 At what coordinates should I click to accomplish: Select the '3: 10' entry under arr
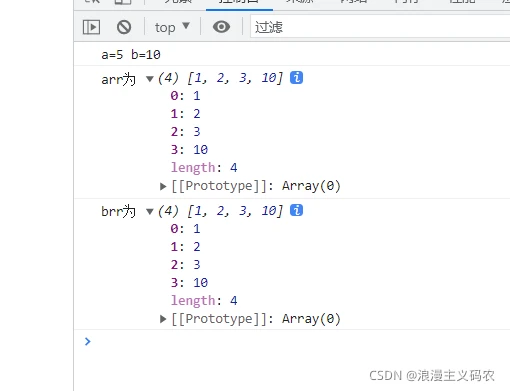189,150
